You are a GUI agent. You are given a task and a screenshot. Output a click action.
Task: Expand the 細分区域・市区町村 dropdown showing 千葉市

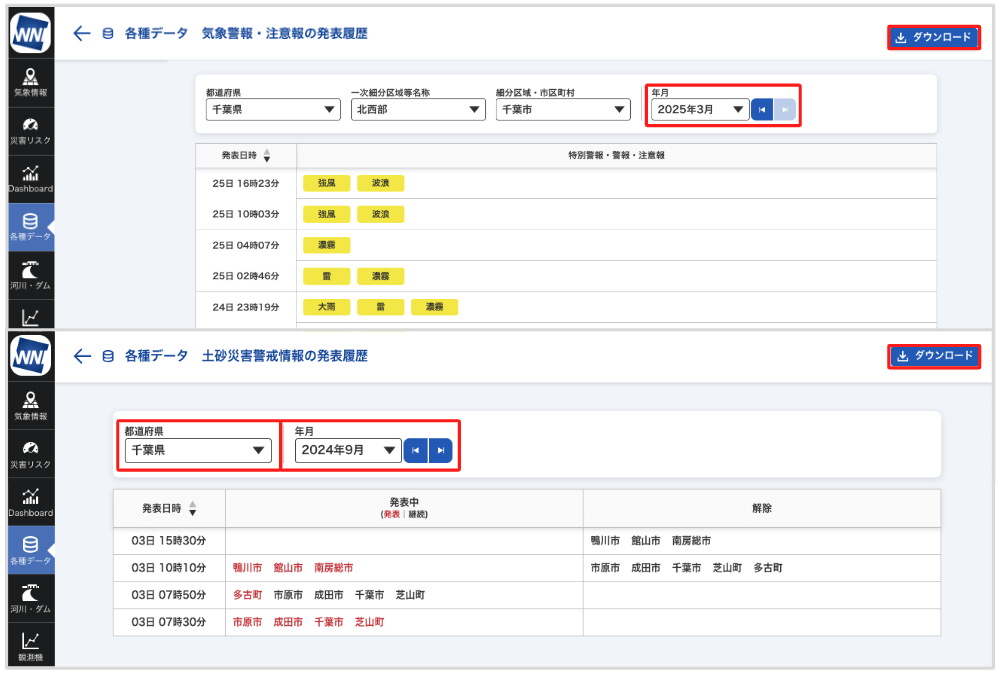click(563, 109)
